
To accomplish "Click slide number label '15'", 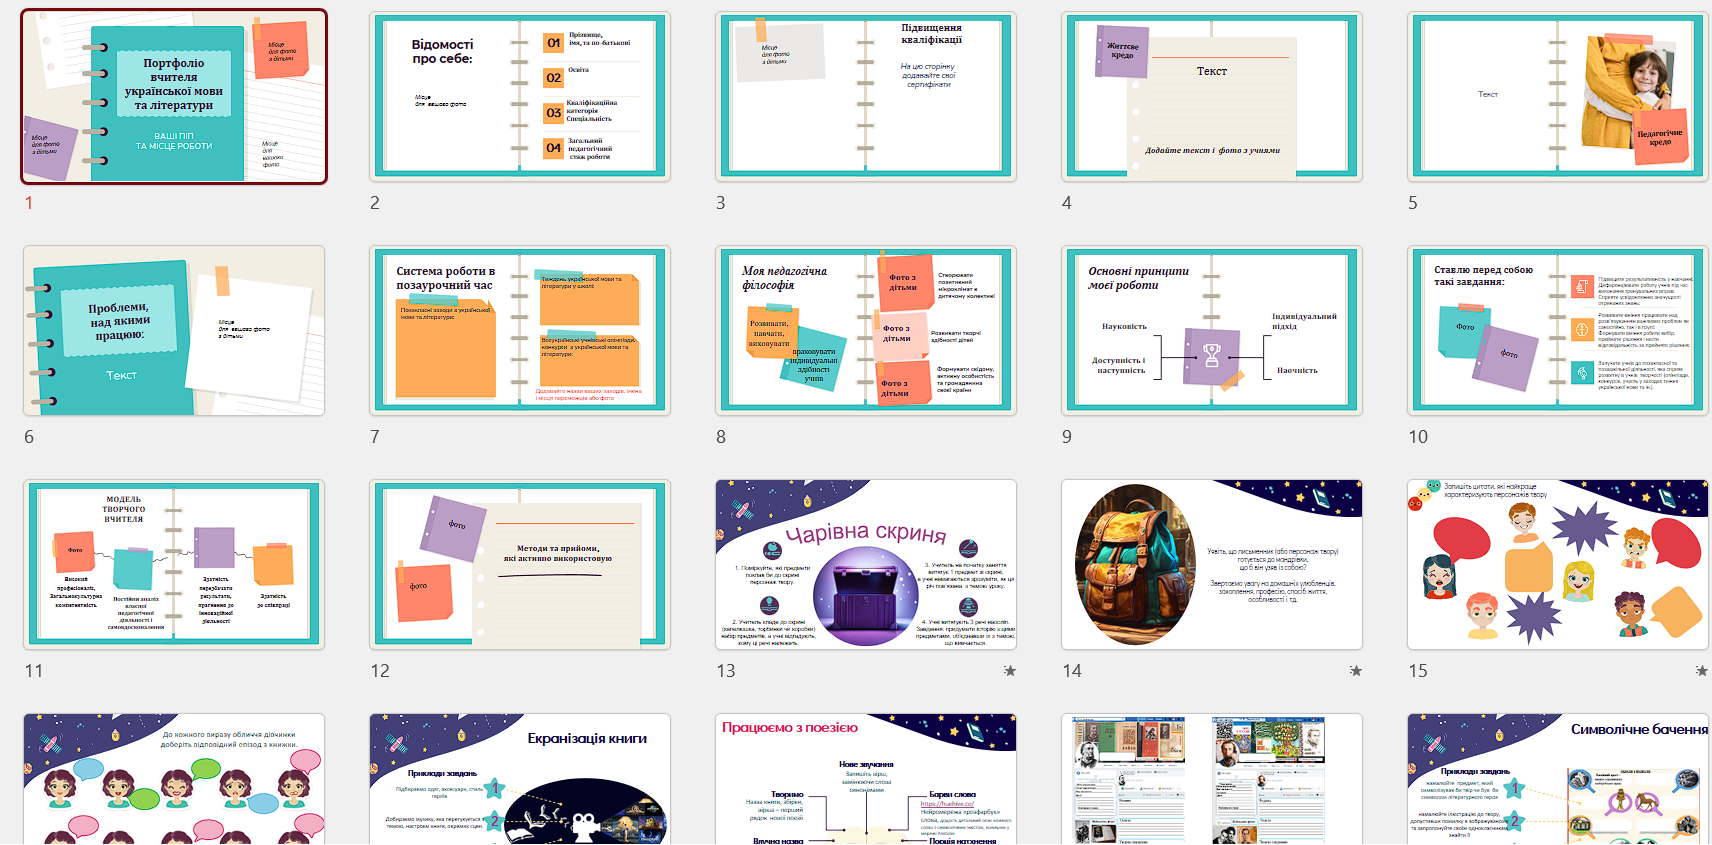I will [1418, 671].
